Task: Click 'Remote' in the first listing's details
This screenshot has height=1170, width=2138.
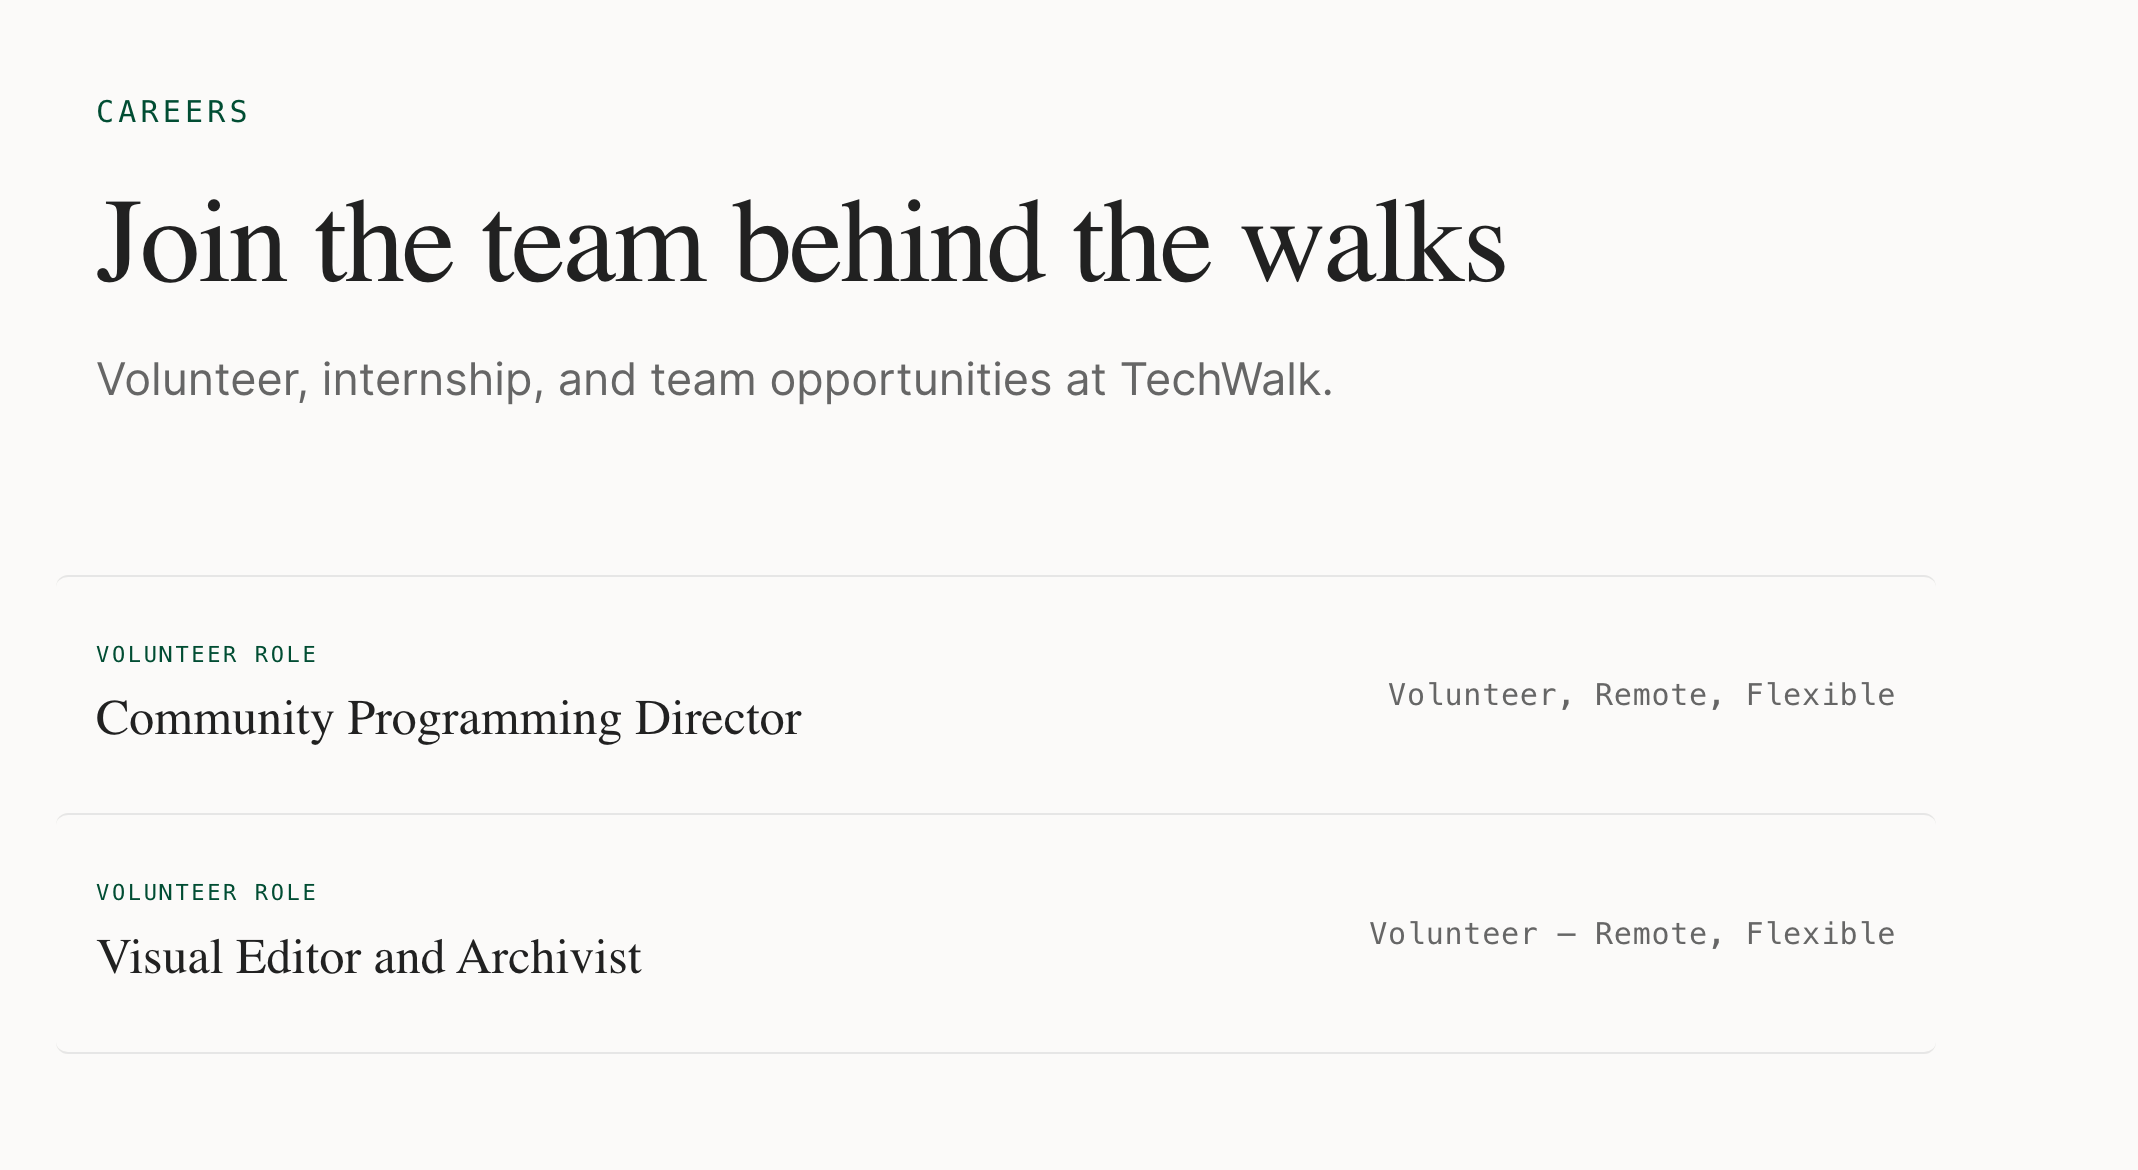Action: tap(1650, 695)
